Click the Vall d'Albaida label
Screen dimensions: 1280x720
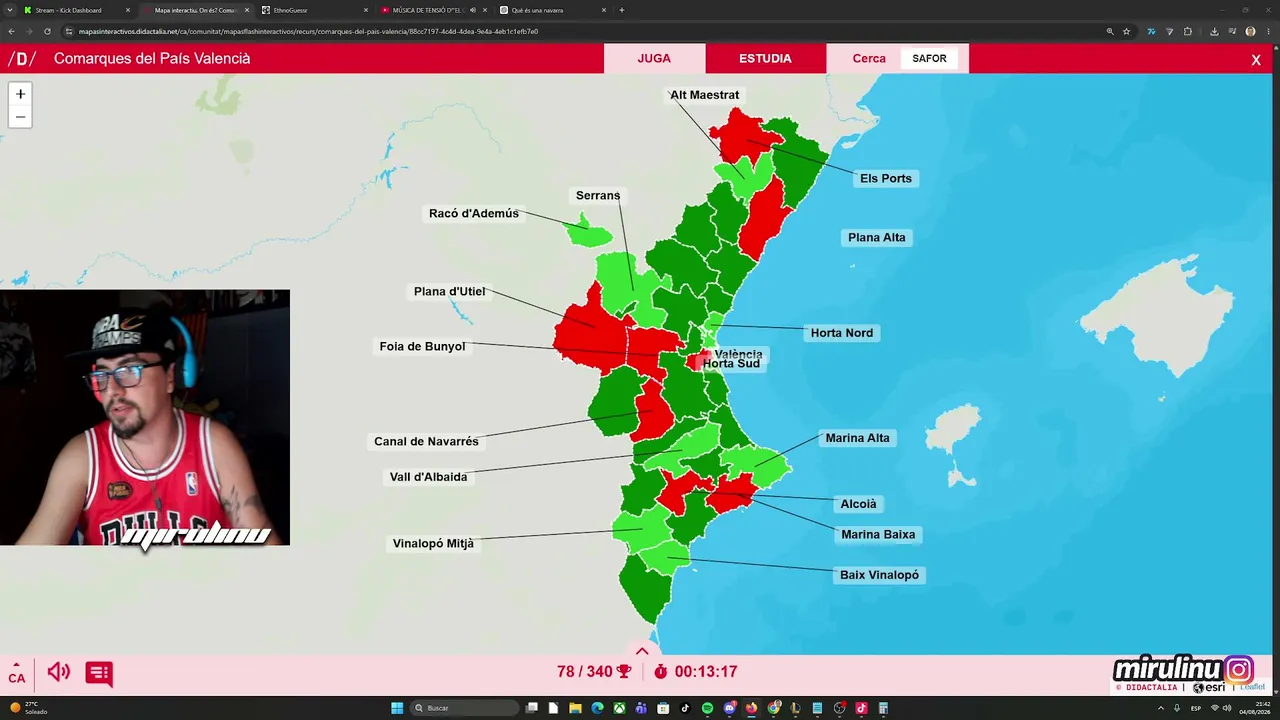(428, 477)
